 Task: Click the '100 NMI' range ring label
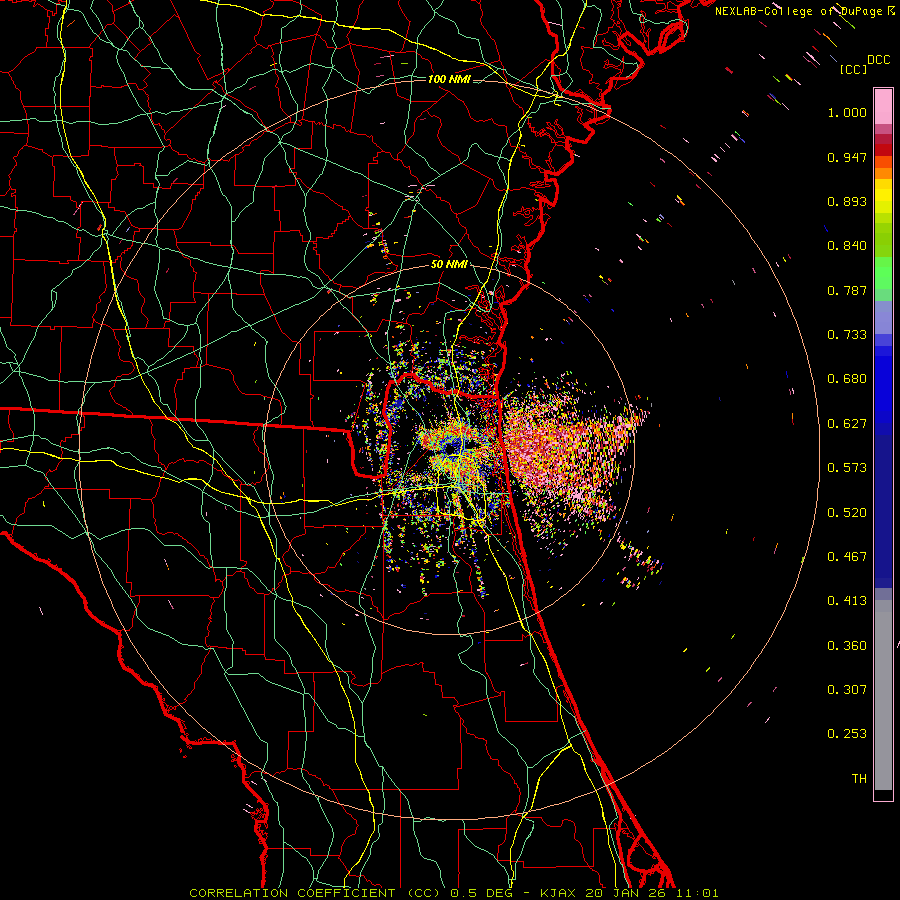click(x=449, y=79)
